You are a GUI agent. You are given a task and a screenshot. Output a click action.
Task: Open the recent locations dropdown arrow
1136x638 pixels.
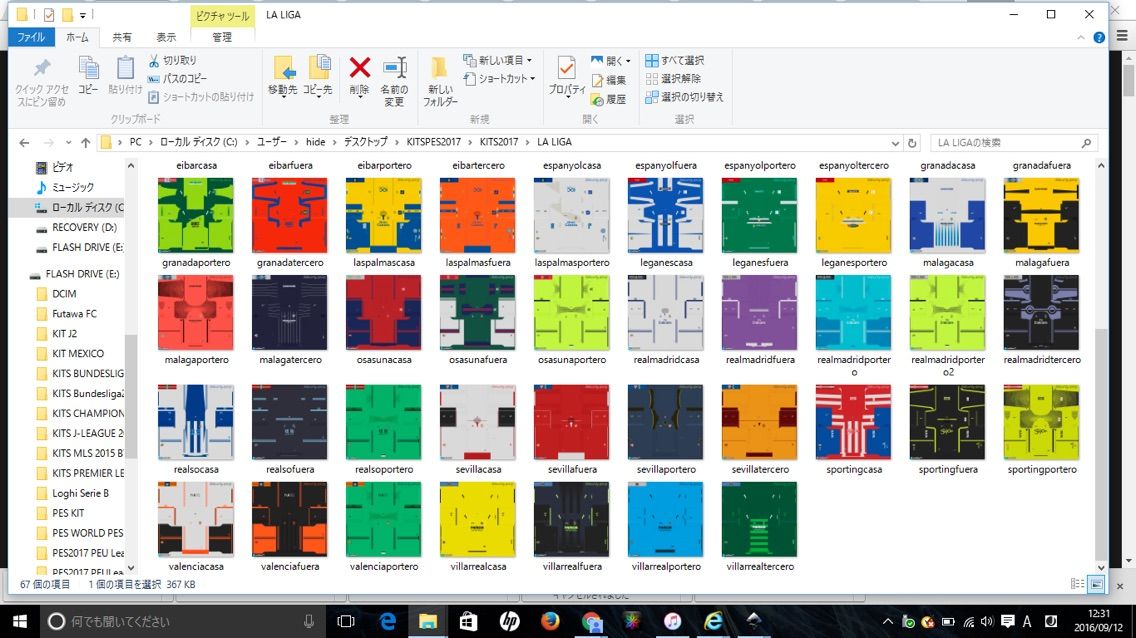[68, 143]
